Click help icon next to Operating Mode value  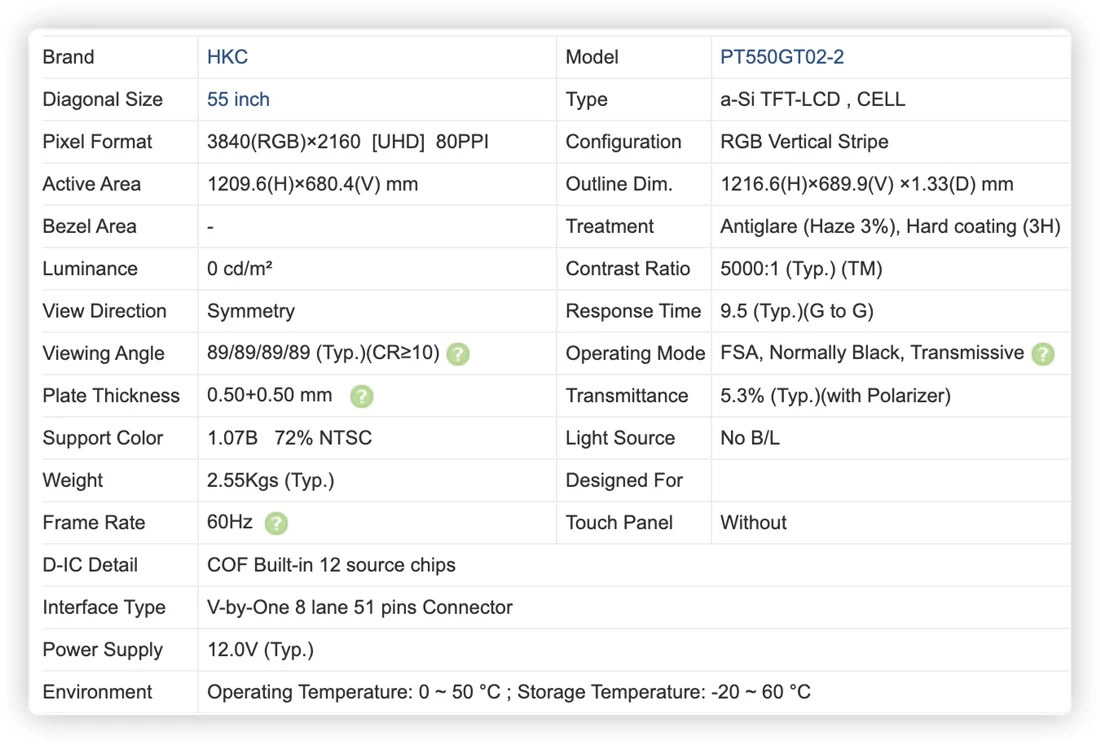point(1042,354)
